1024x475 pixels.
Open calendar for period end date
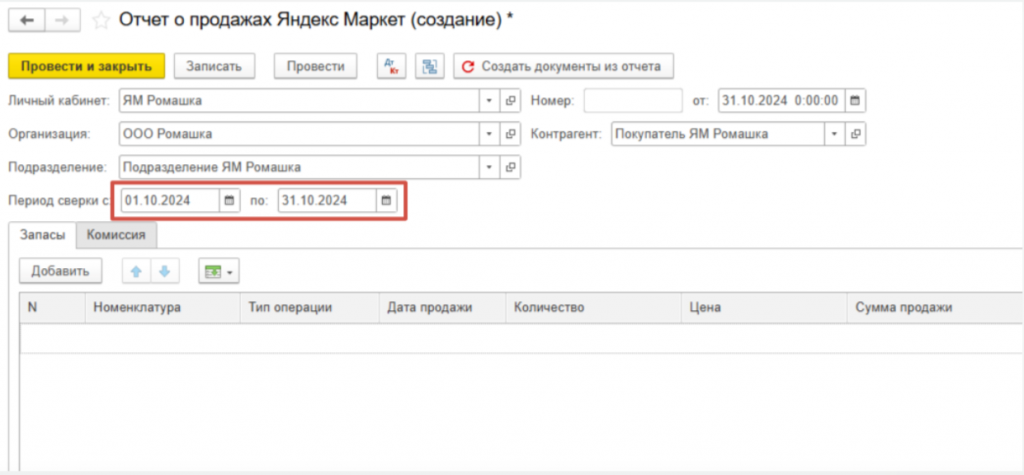pyautogui.click(x=386, y=201)
